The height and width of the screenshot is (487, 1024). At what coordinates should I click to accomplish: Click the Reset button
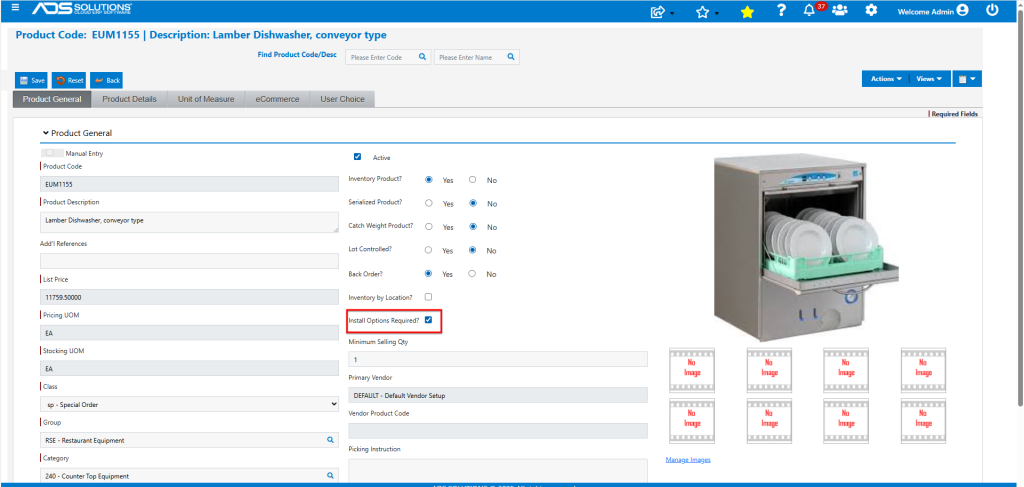point(69,80)
